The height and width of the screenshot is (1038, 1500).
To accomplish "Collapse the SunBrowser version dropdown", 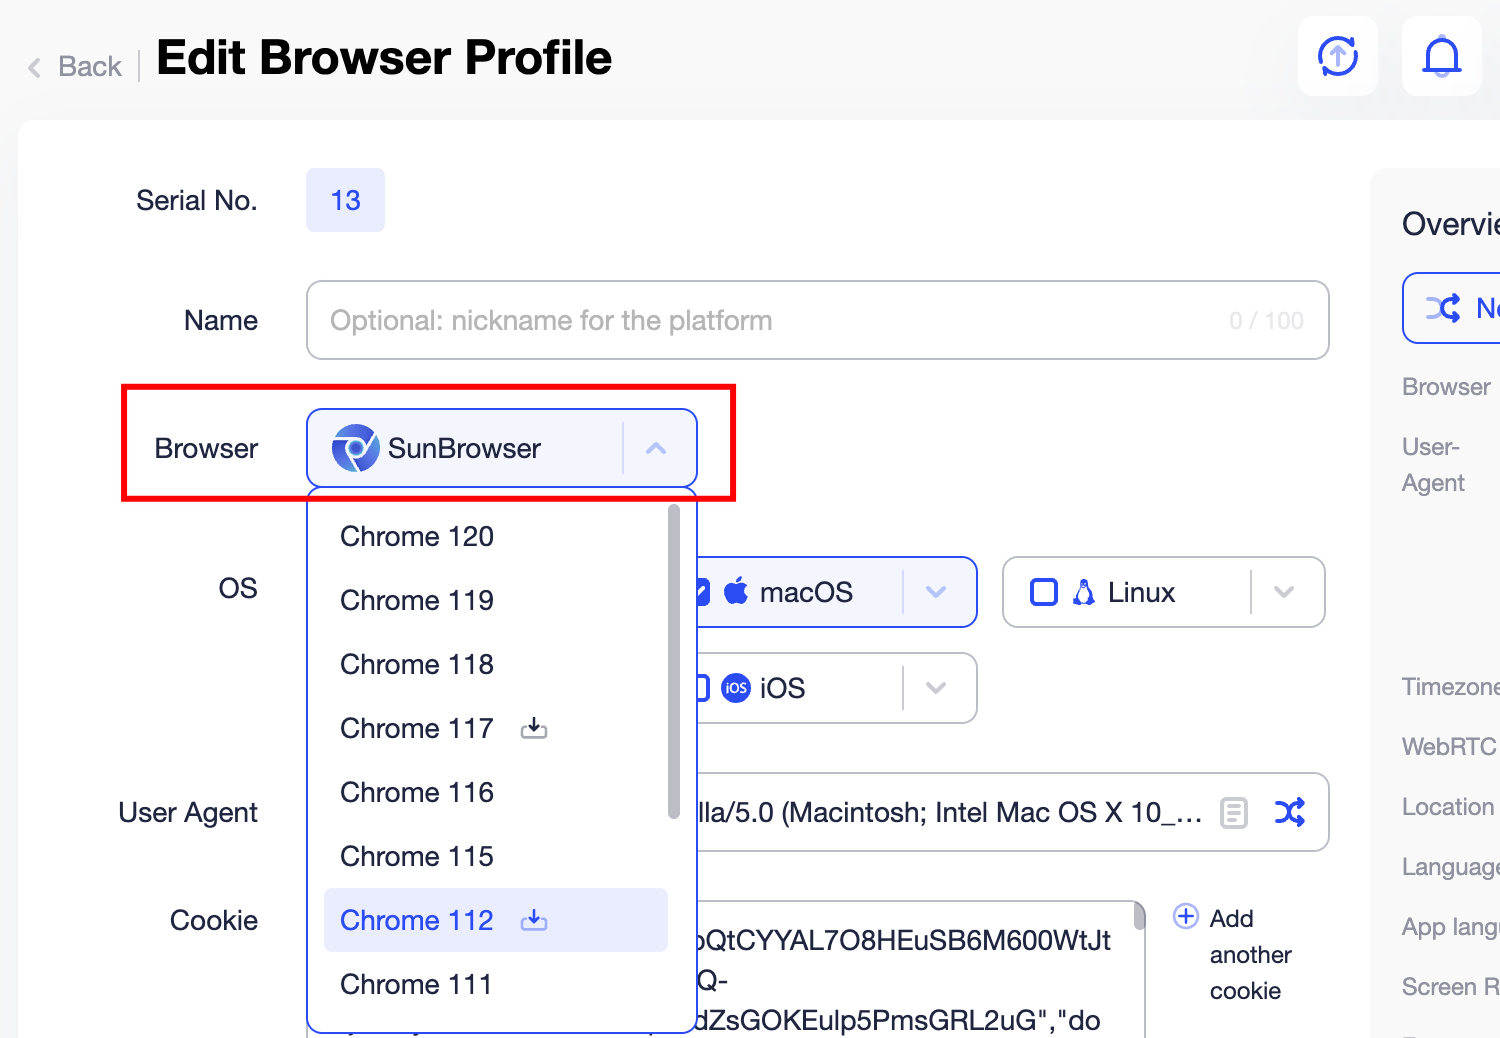I will tap(656, 448).
